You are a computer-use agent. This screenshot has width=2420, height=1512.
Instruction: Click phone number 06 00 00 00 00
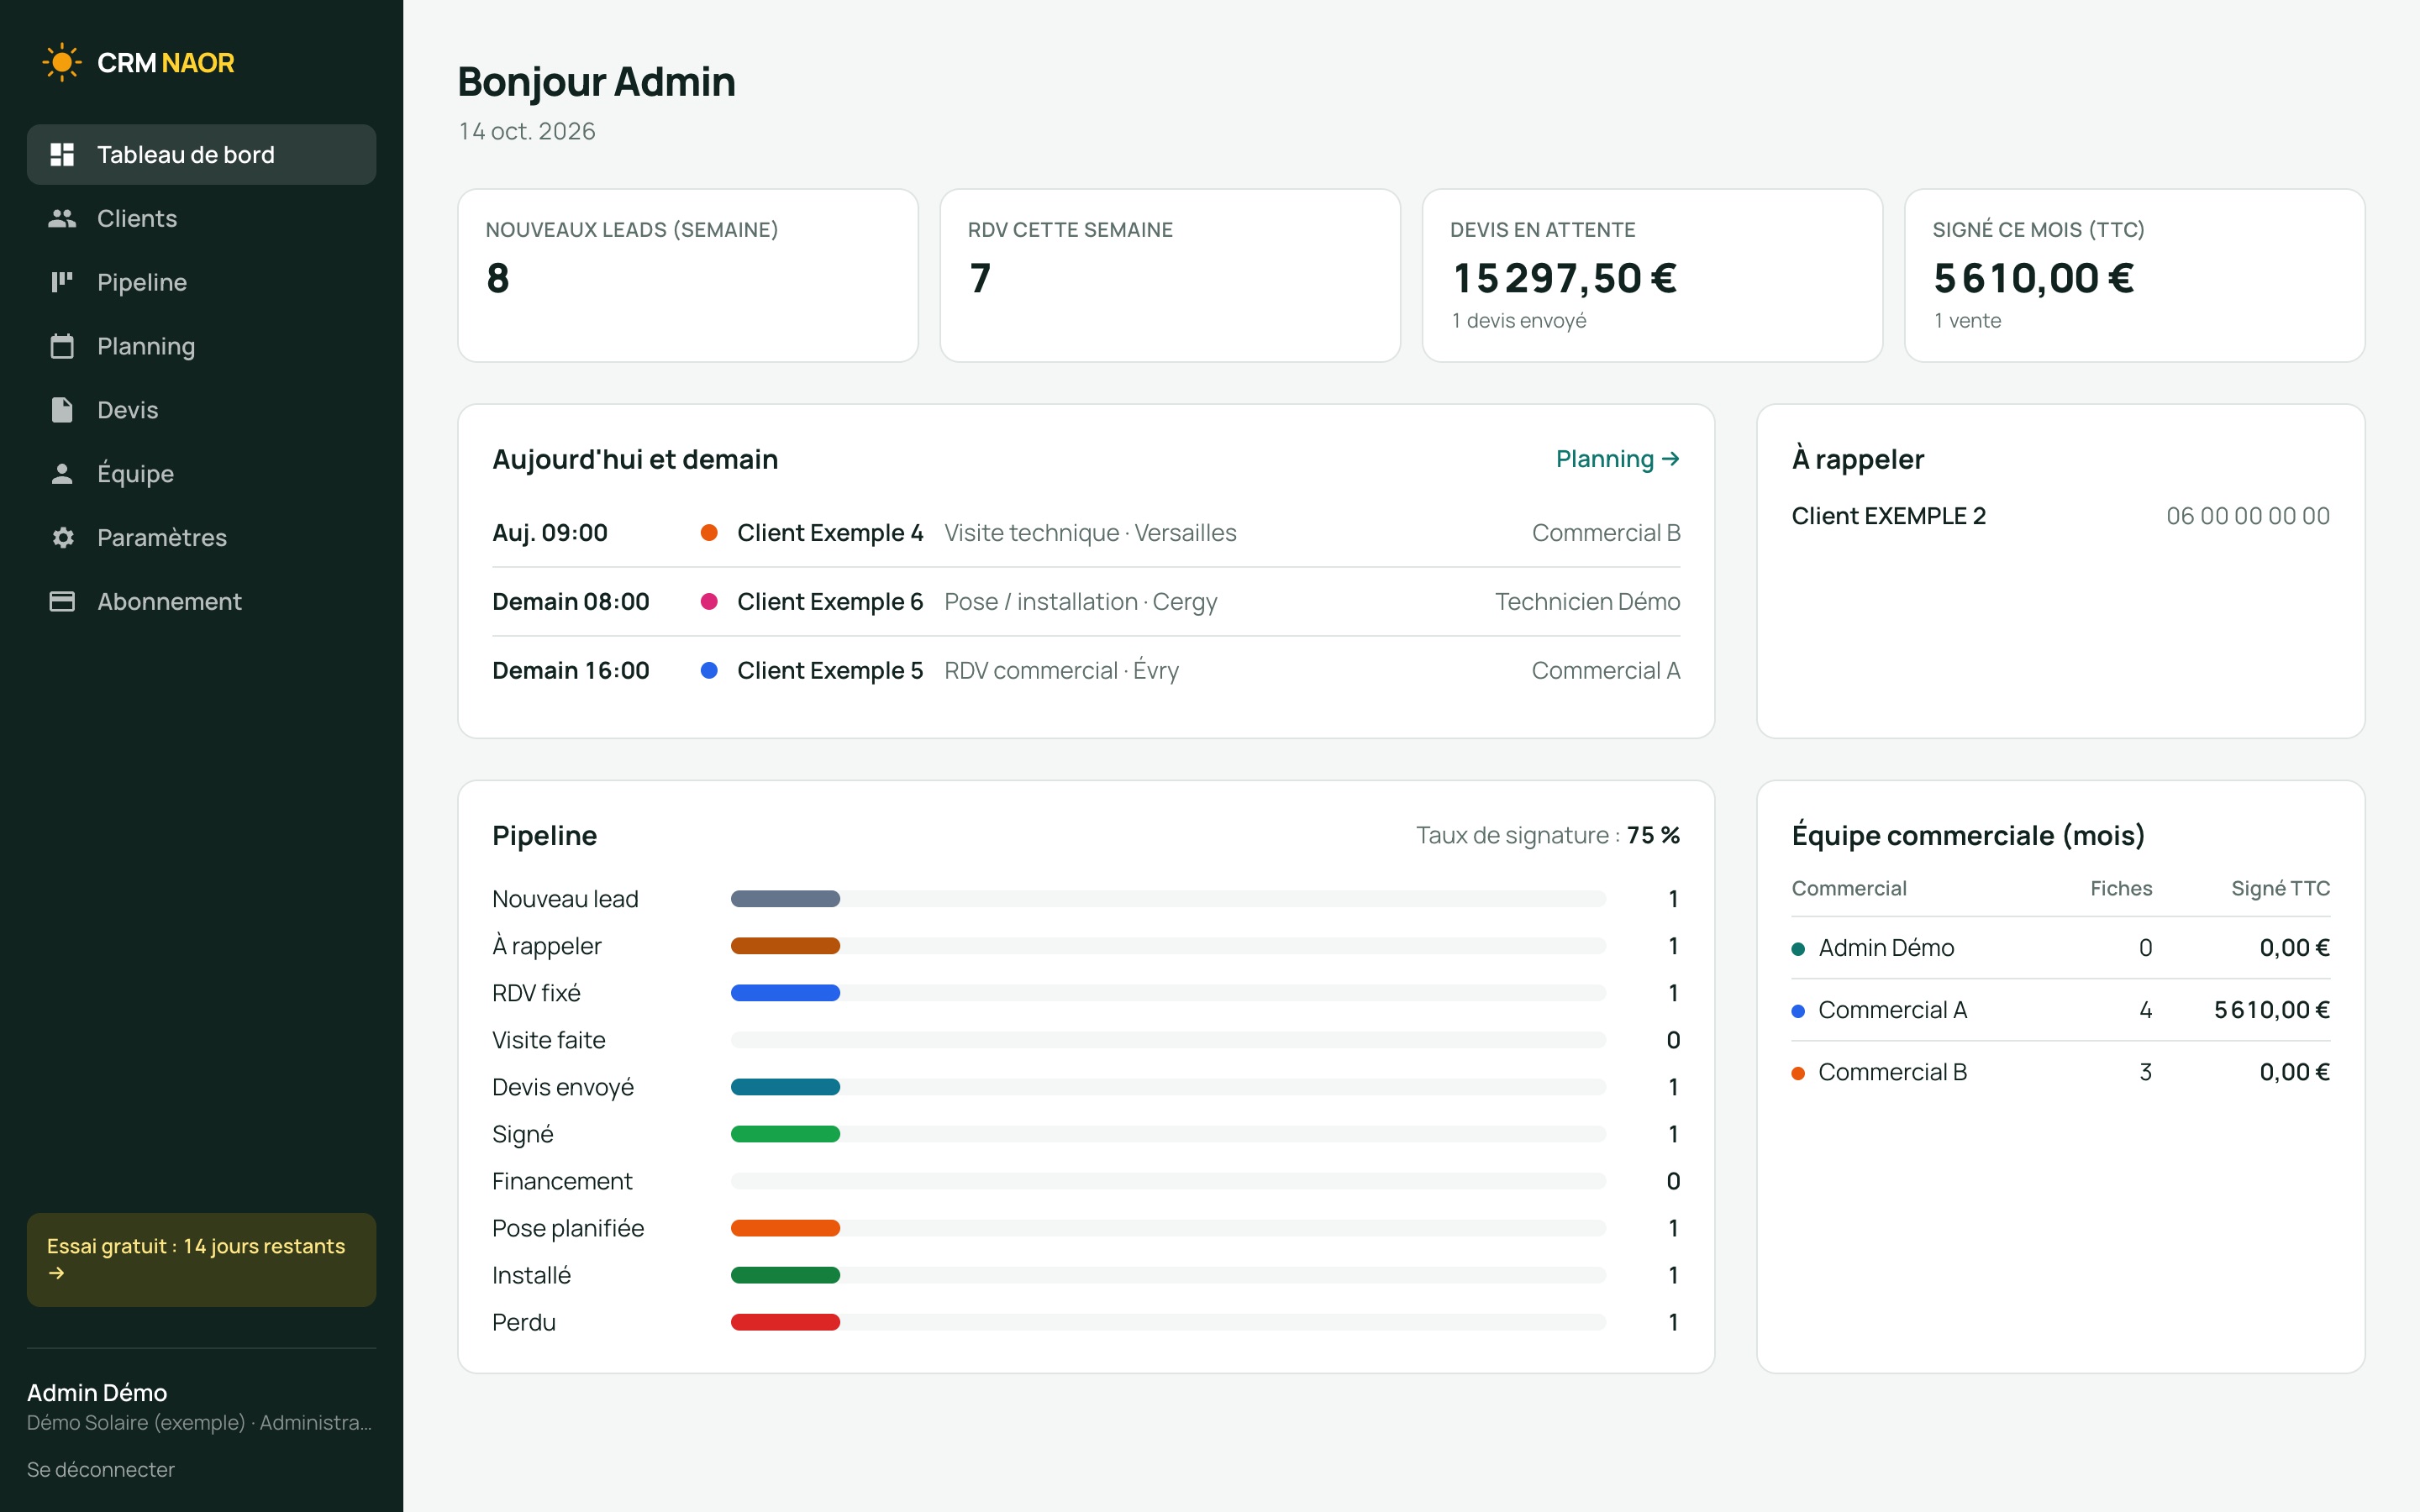2248,516
